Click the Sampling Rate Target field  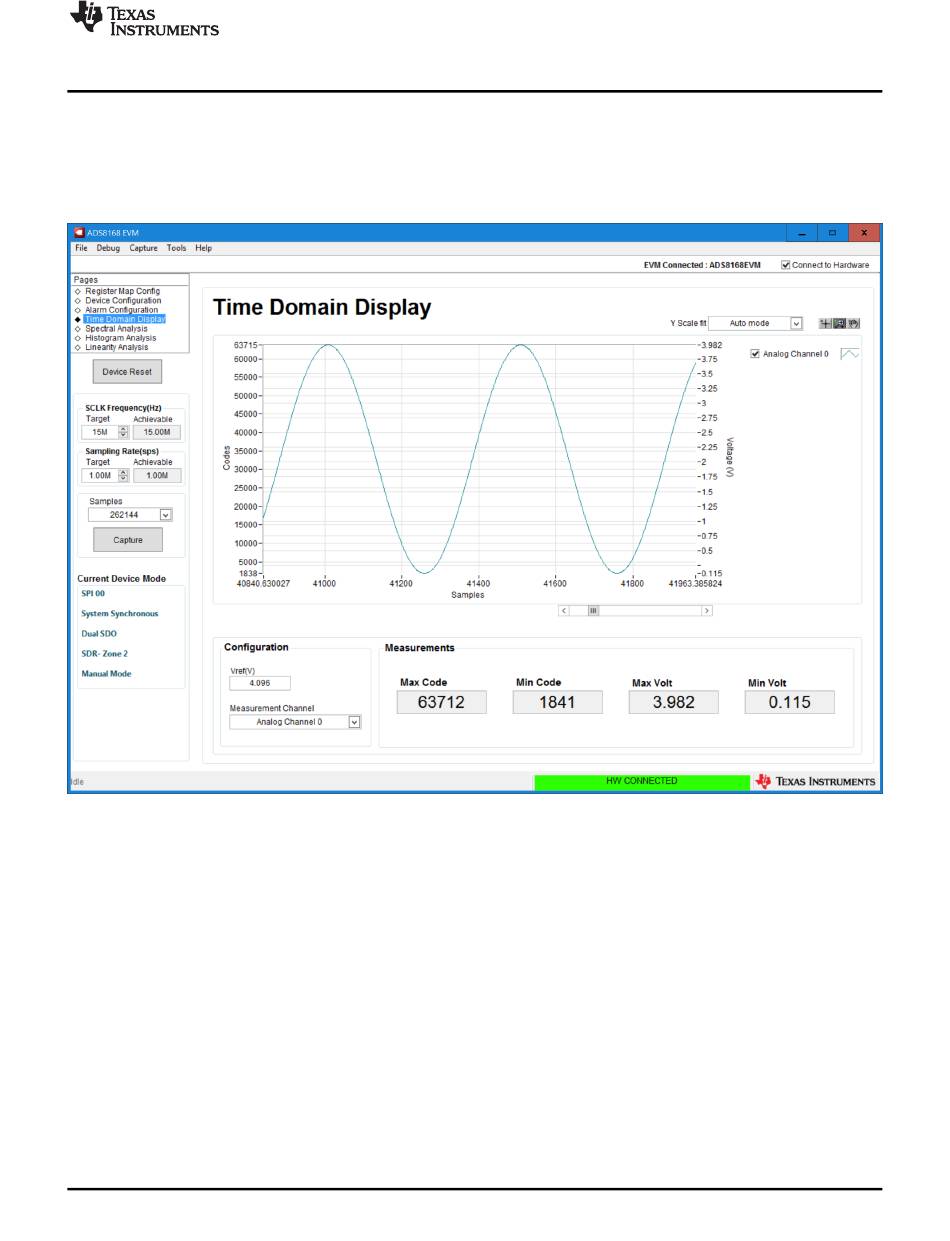coord(100,476)
